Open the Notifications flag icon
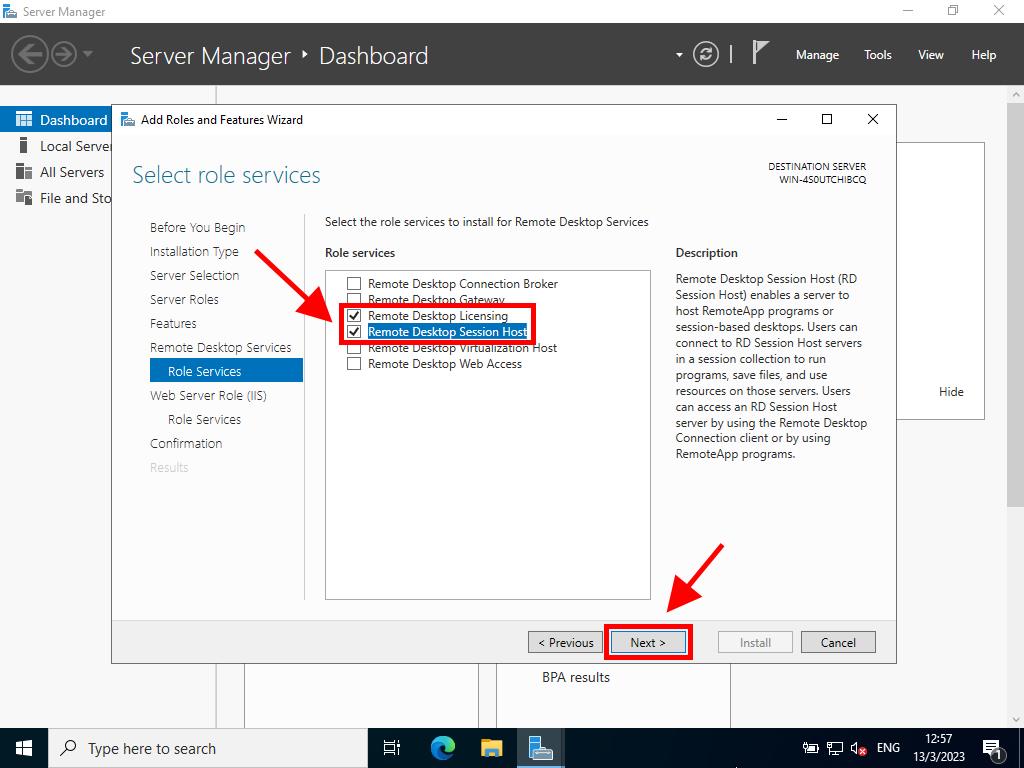 click(760, 52)
